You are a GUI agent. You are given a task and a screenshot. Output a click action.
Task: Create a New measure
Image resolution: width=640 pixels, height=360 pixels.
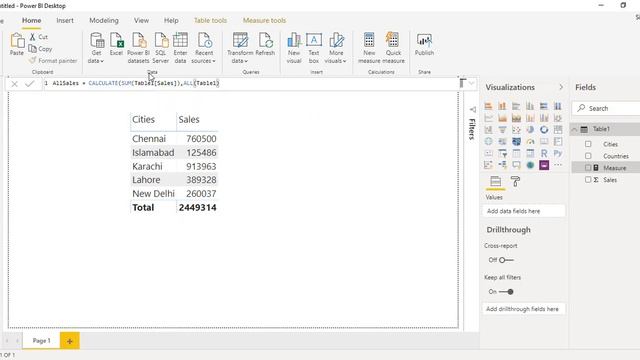369,48
